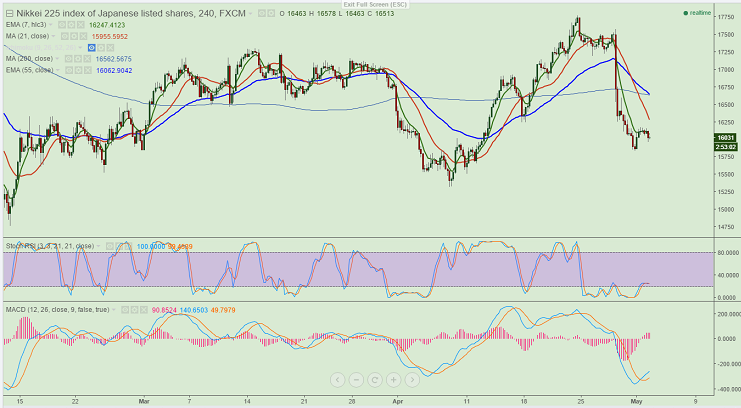Open EMA (55, close) format settings

(78, 70)
